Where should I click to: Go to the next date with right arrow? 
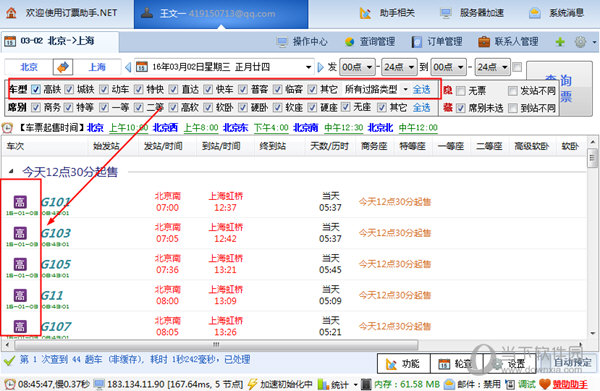[320, 67]
